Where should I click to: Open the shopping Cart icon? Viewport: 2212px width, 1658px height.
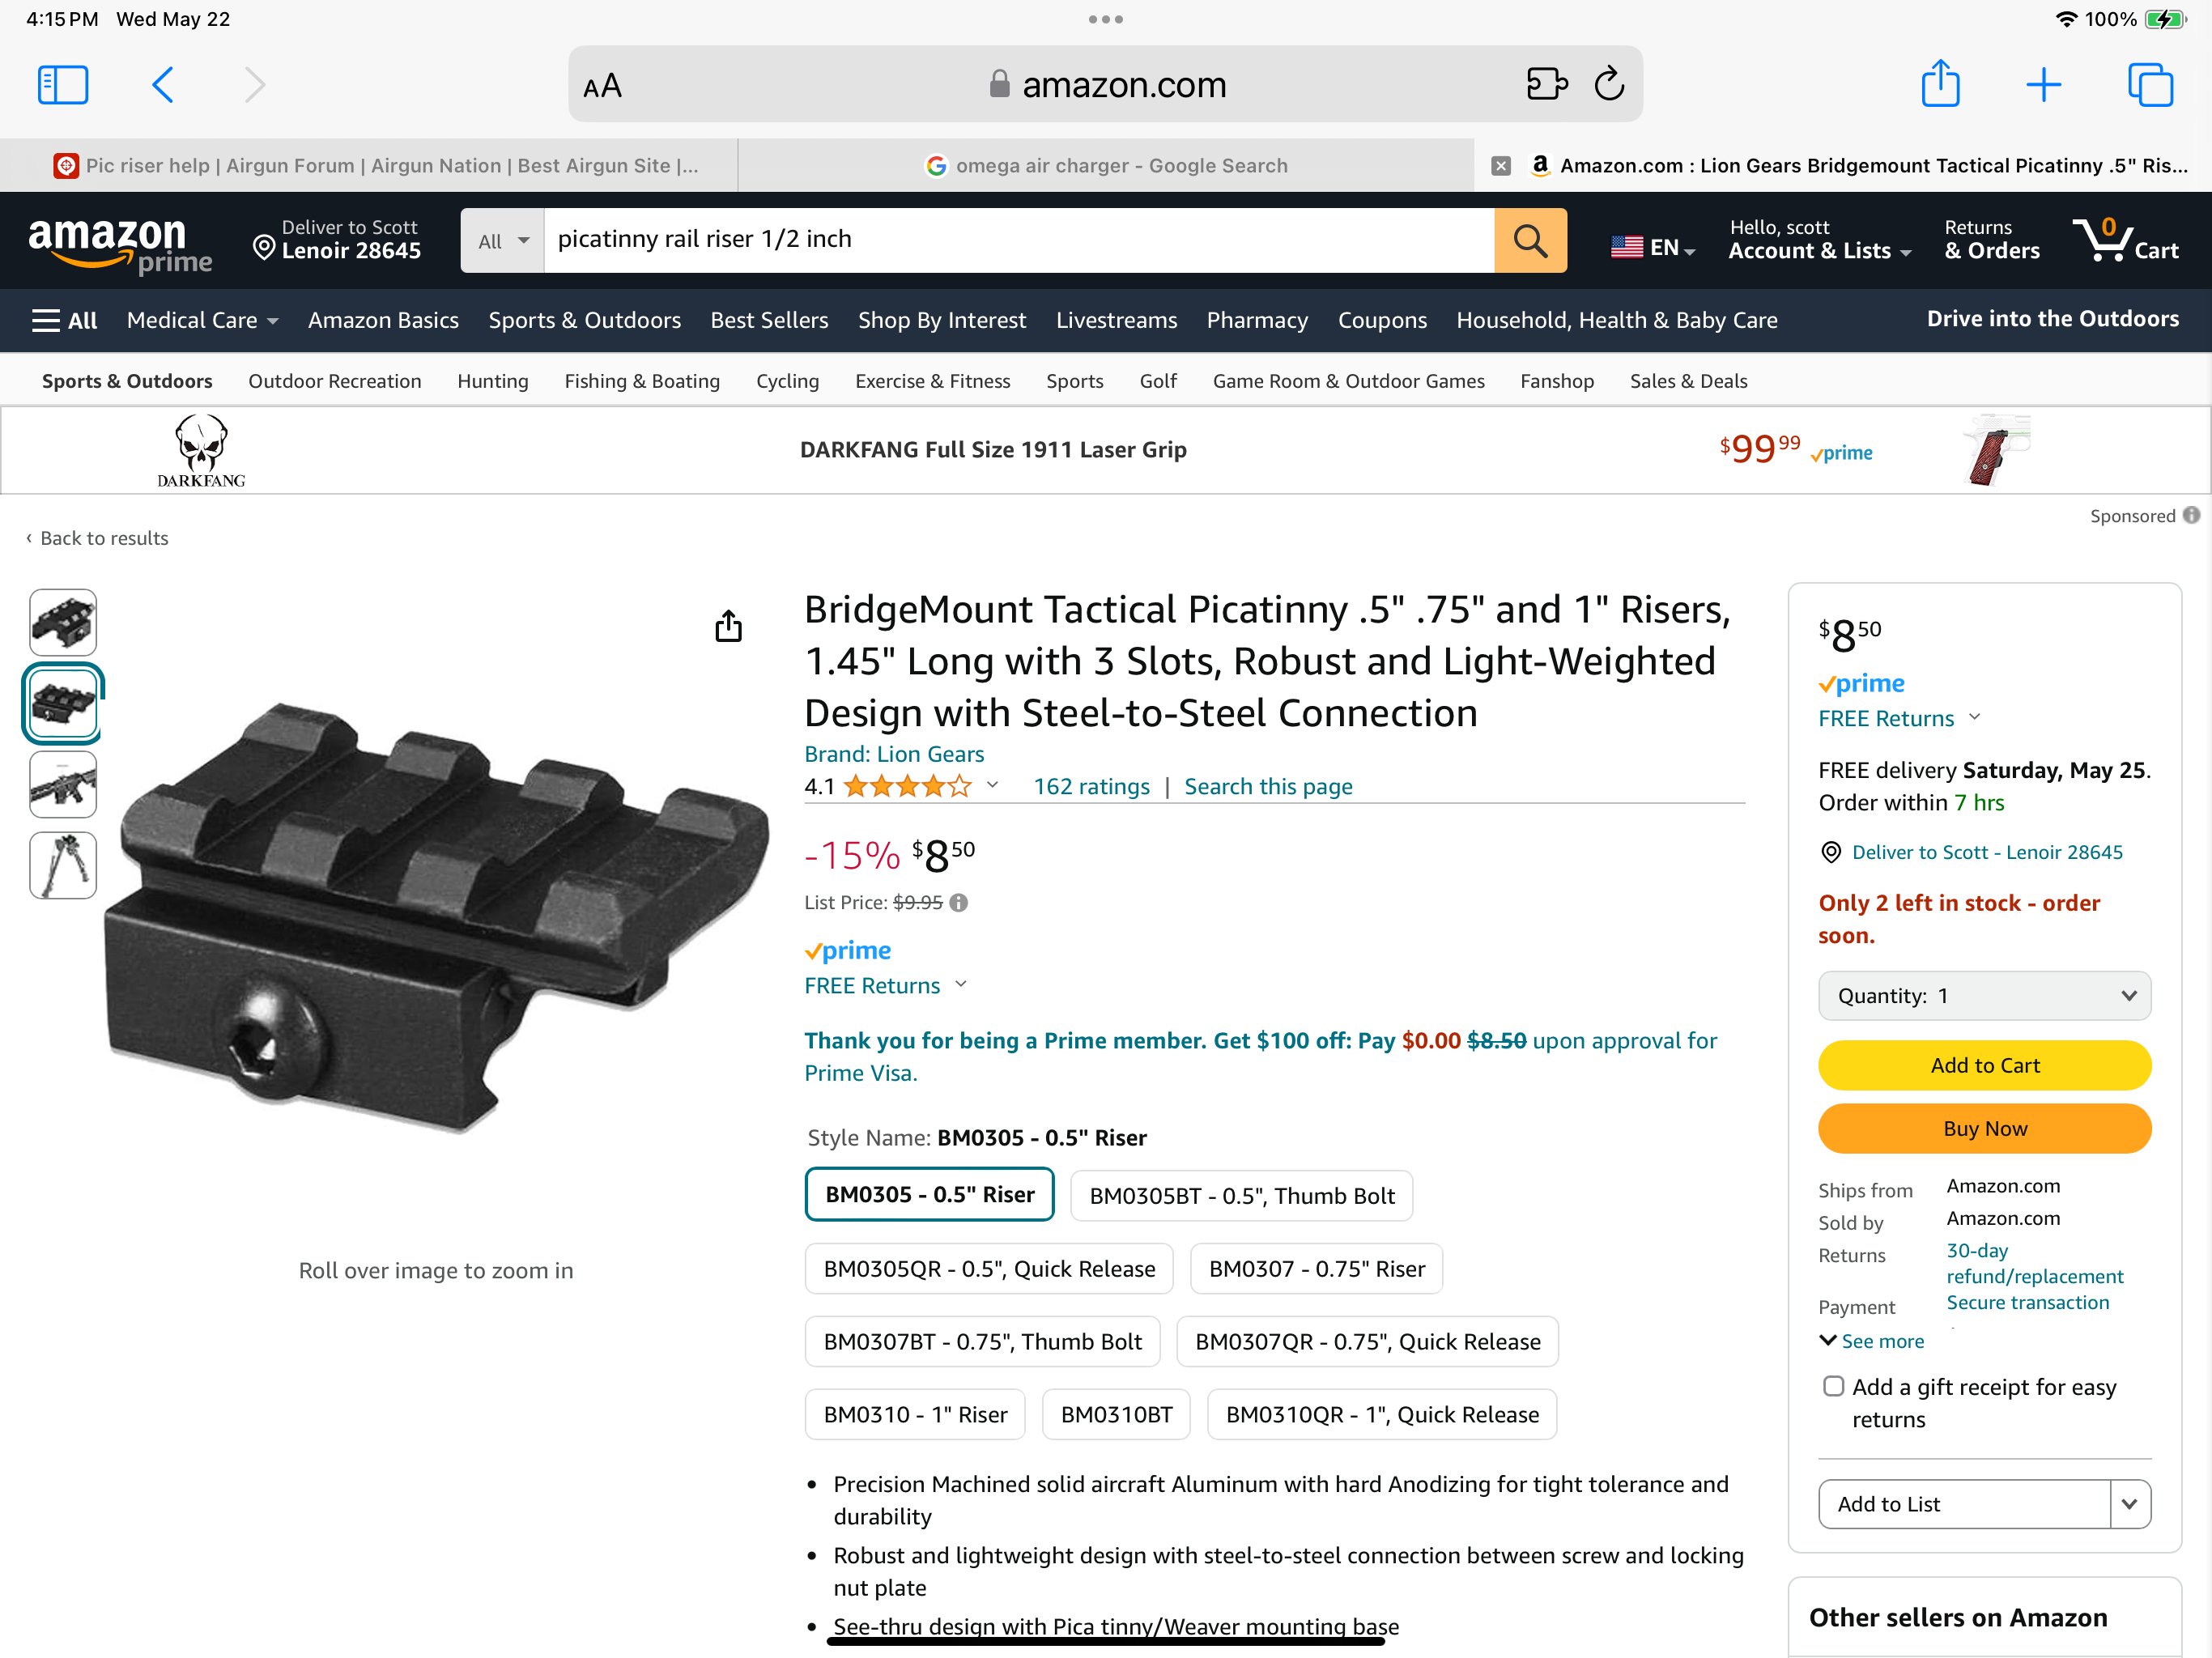click(x=2126, y=240)
